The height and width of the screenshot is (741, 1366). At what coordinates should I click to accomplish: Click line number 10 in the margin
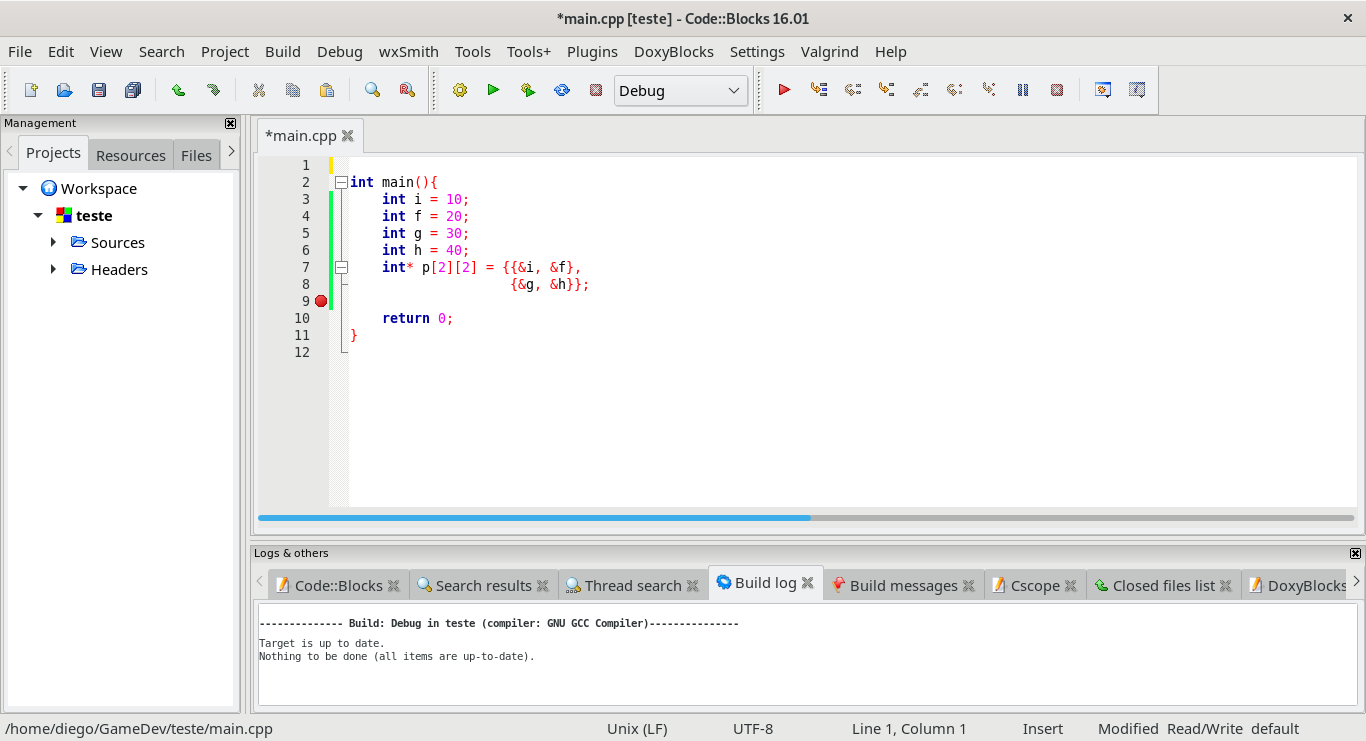302,318
